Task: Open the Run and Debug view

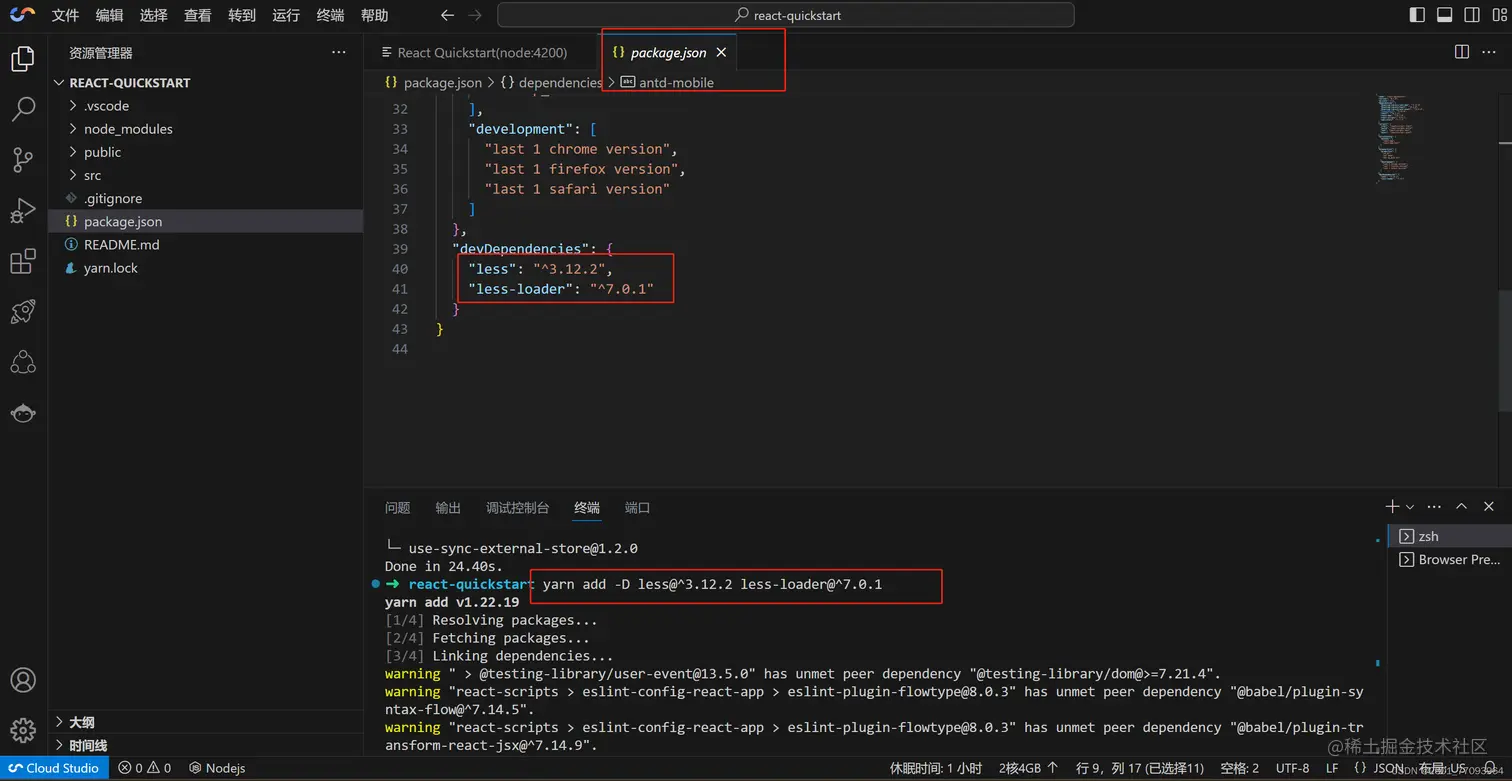Action: [22, 211]
